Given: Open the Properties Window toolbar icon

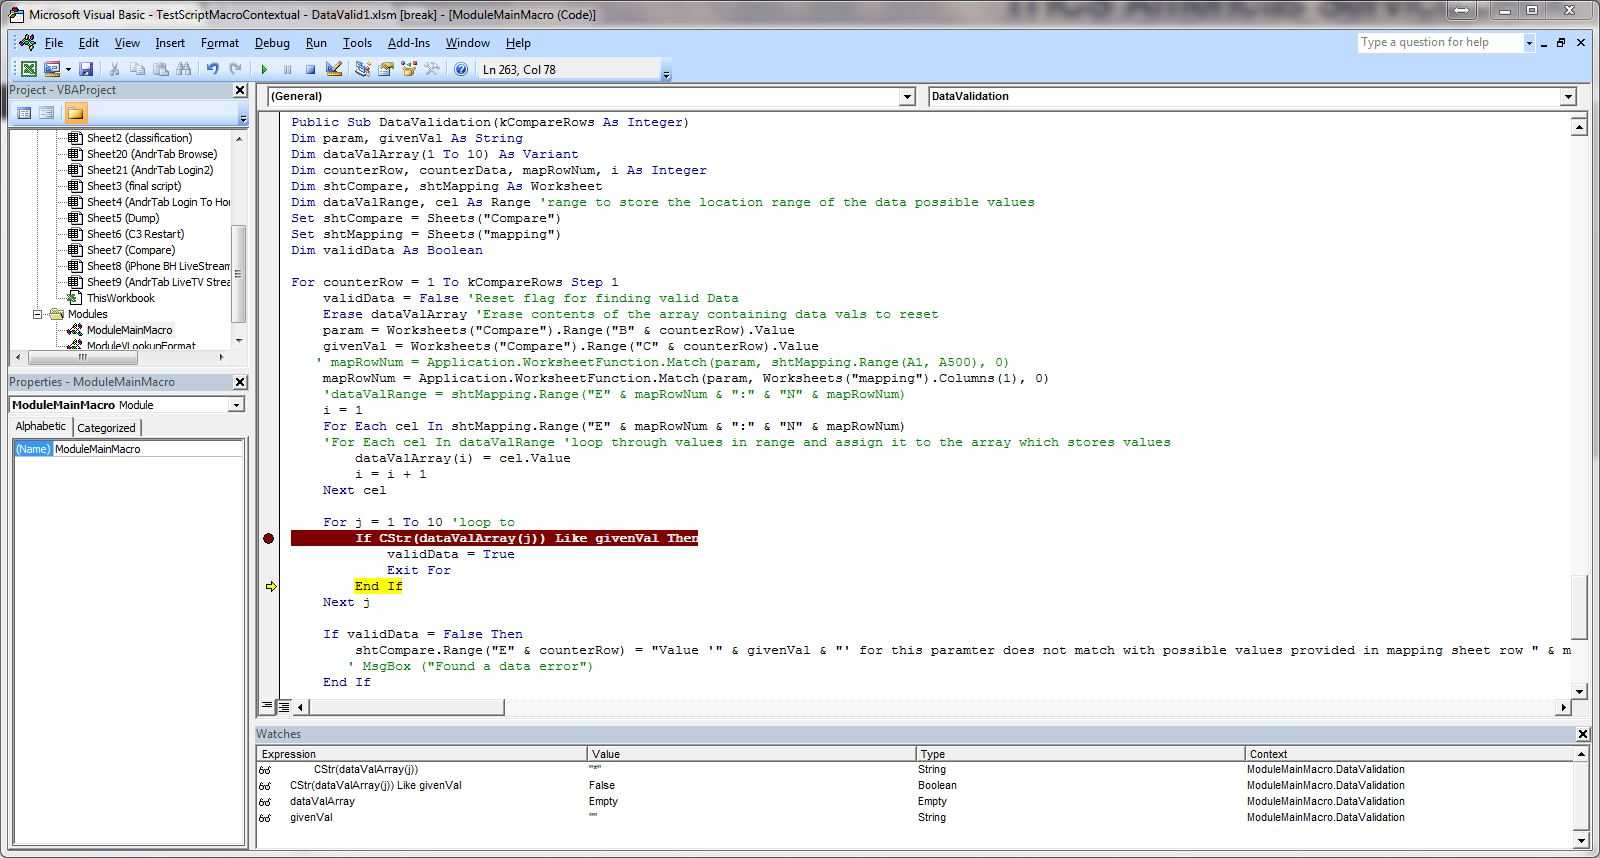Looking at the screenshot, I should [x=385, y=69].
